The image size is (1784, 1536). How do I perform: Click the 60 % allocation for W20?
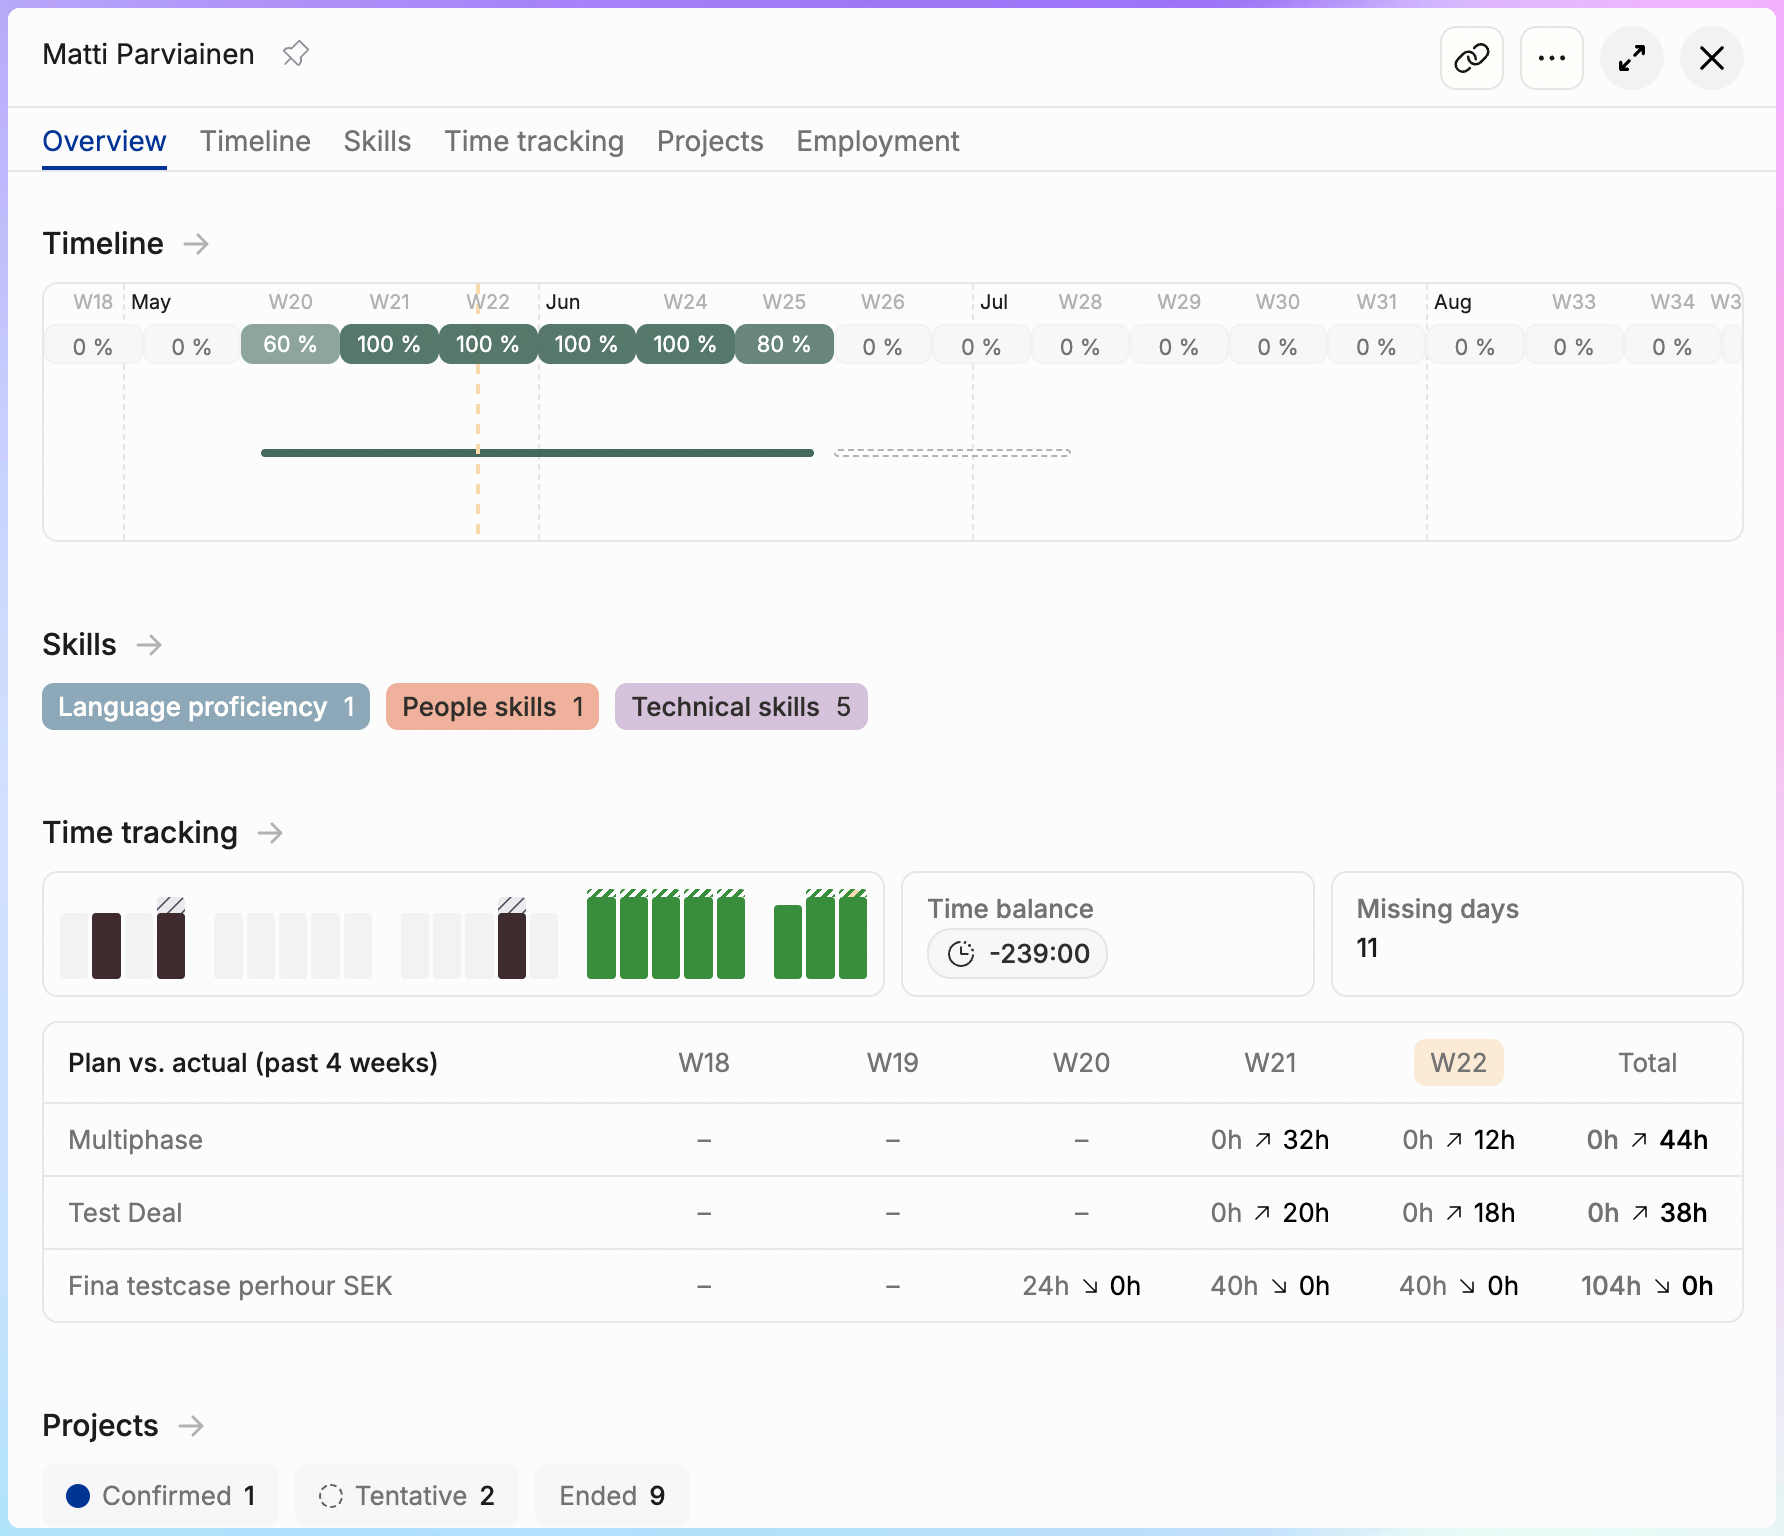click(290, 344)
